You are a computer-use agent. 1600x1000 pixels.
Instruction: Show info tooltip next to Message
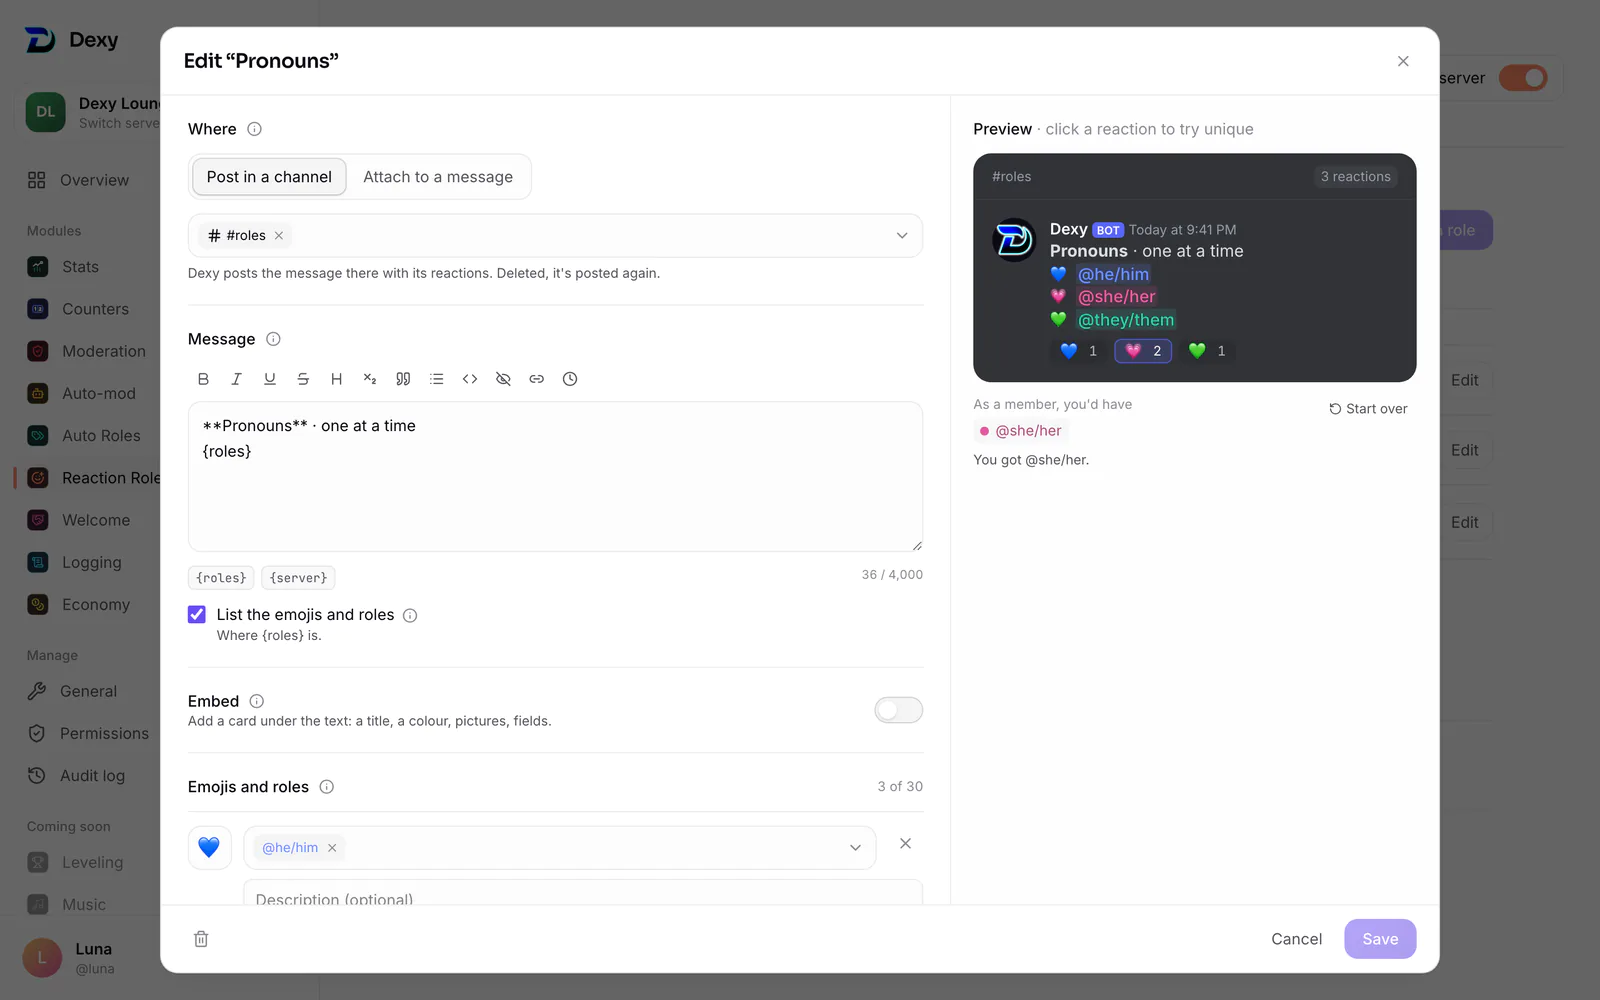[x=273, y=339]
